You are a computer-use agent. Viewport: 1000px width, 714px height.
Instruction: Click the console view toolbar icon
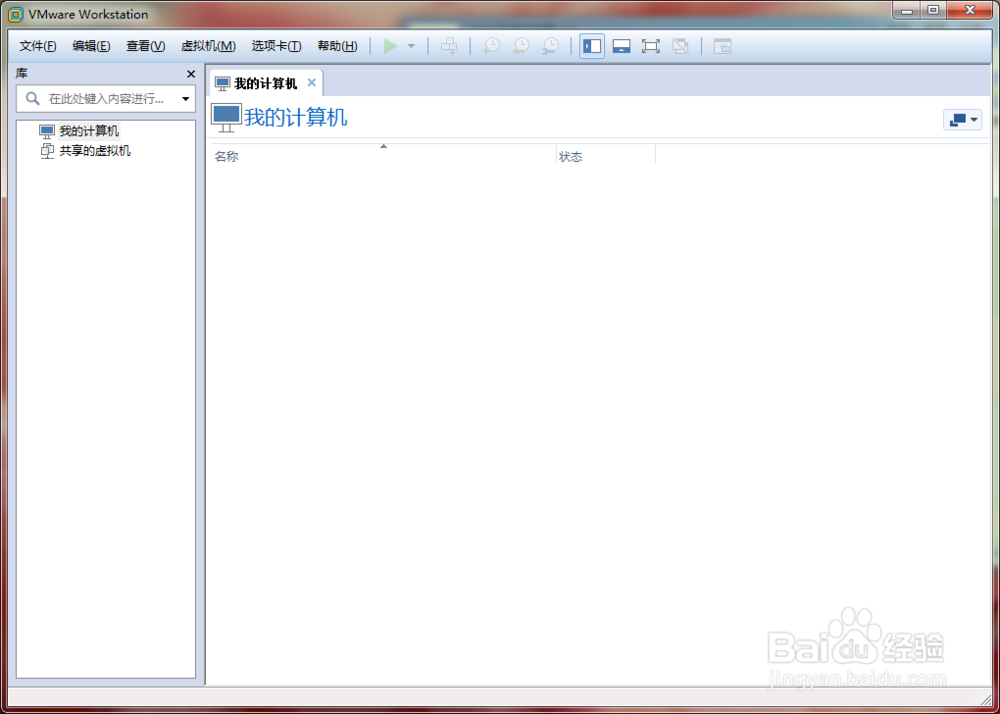pos(722,46)
